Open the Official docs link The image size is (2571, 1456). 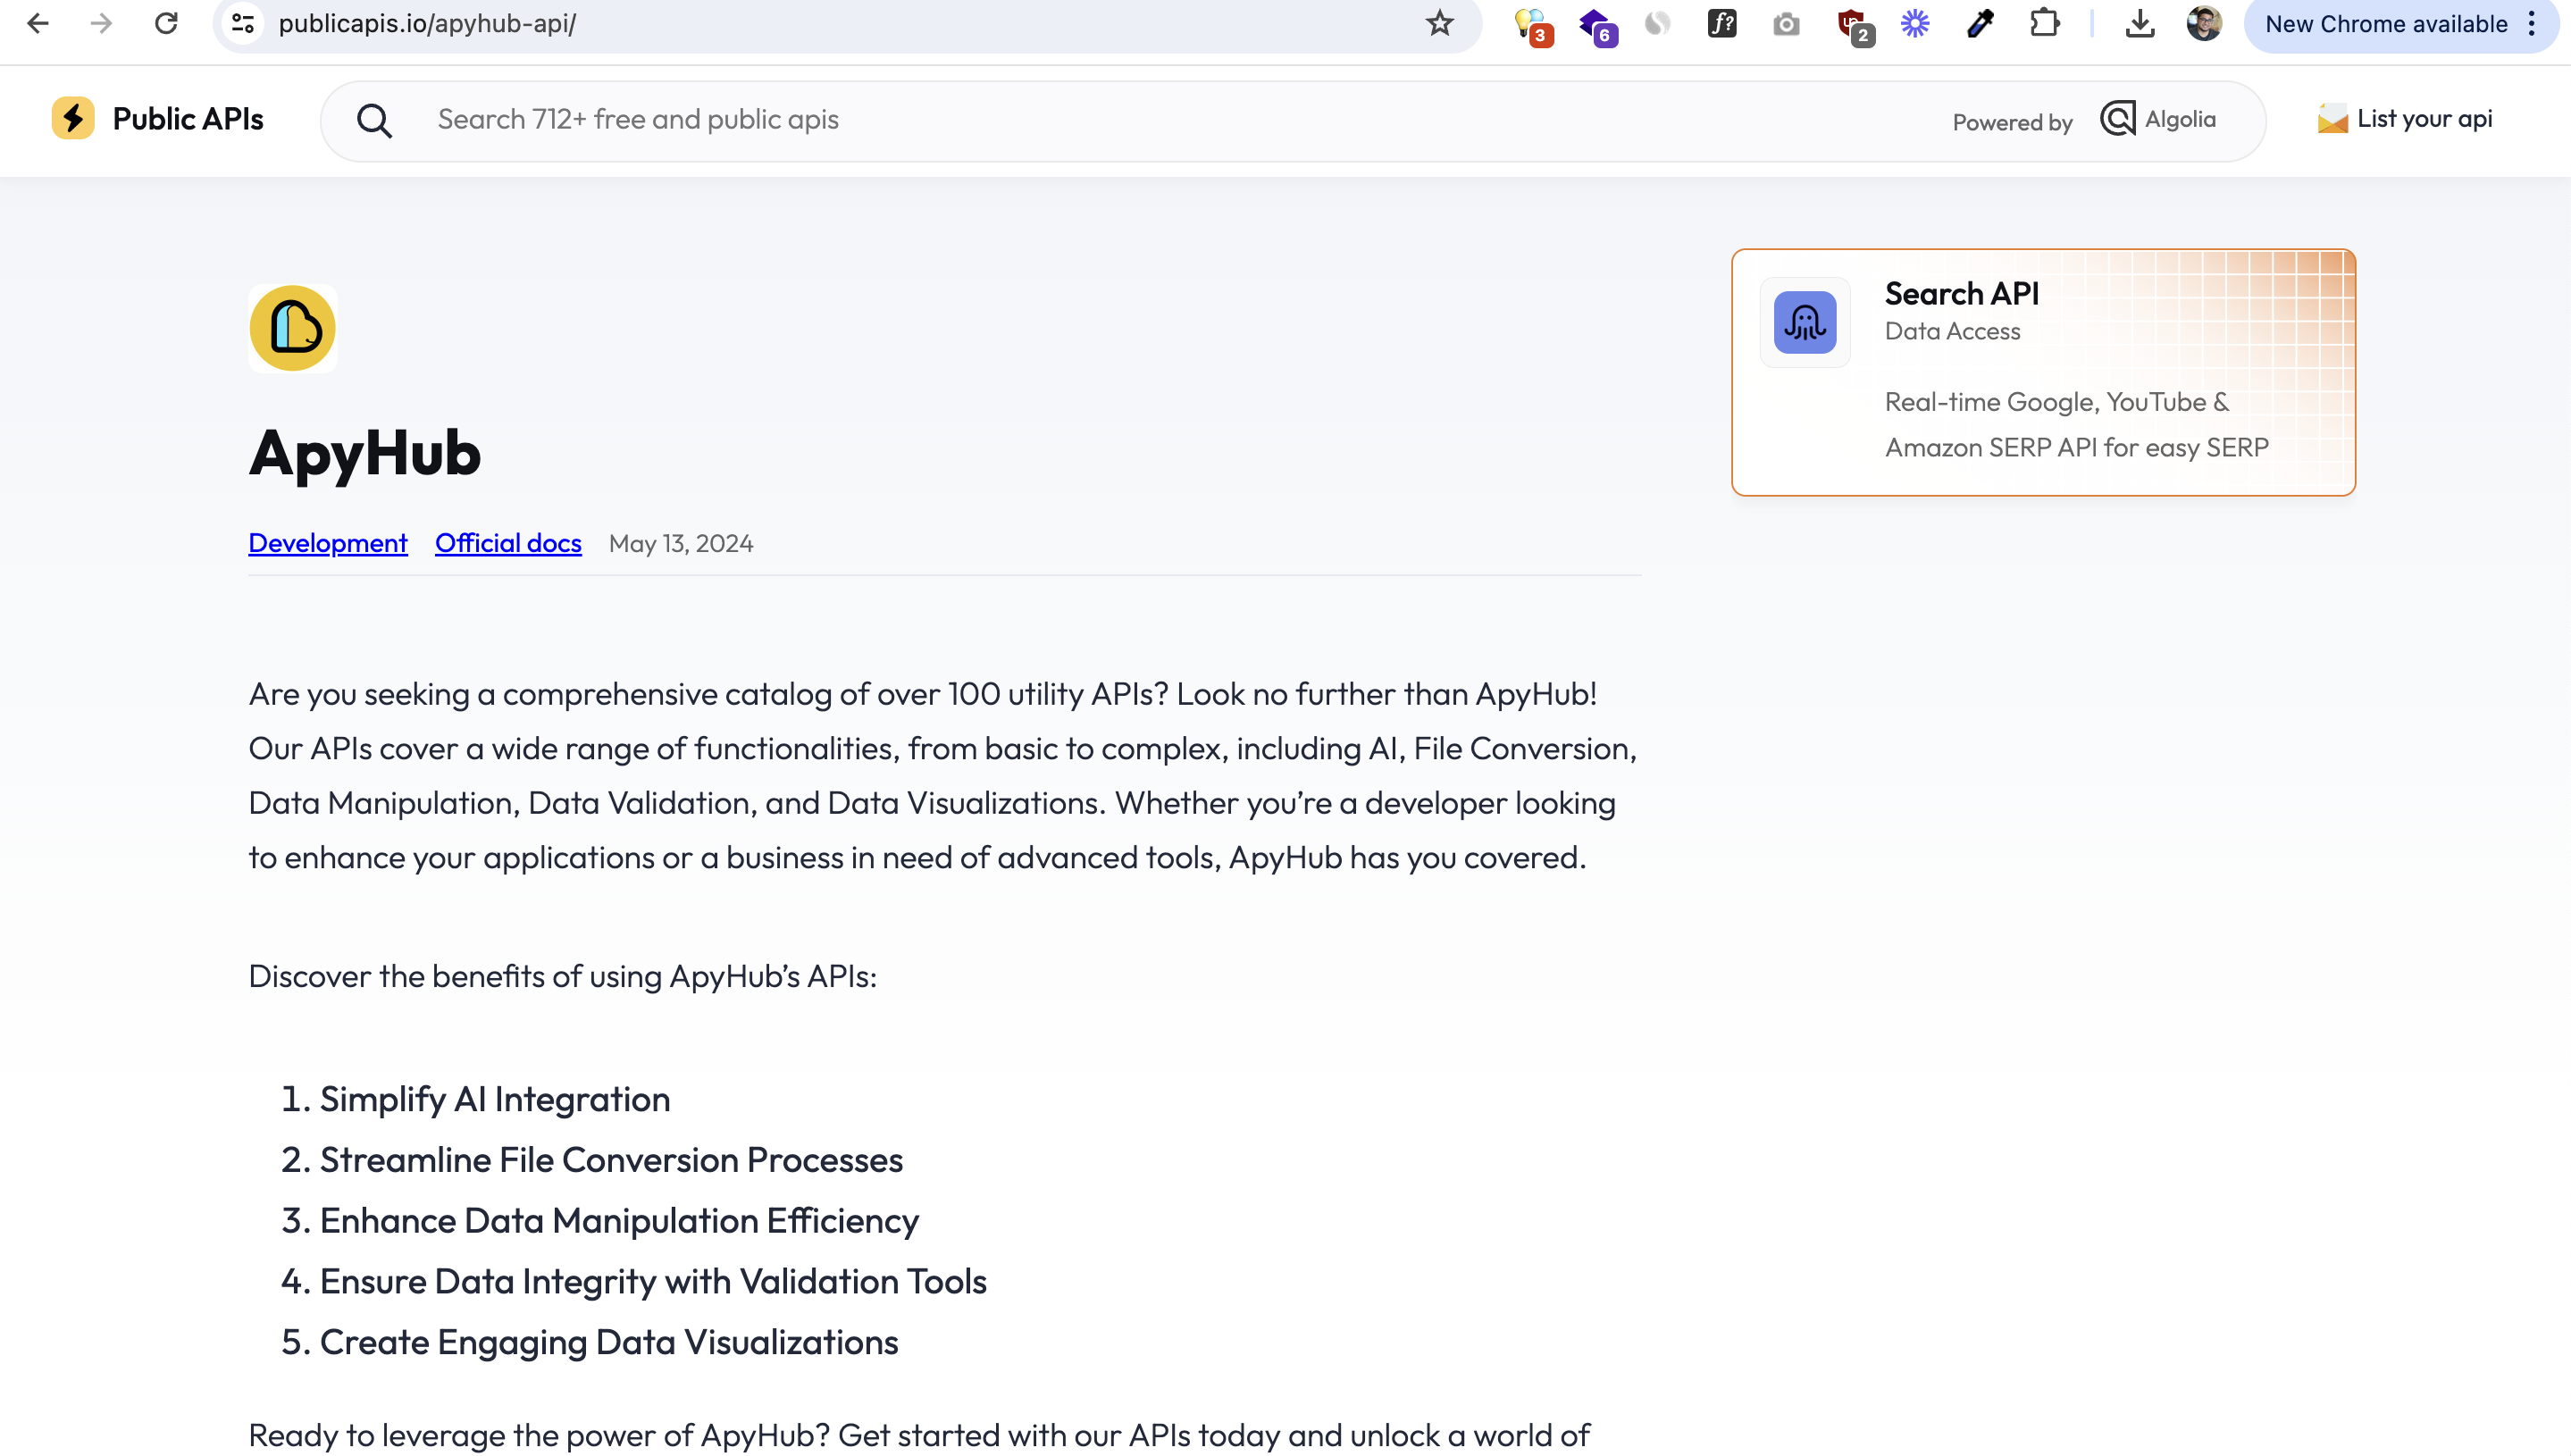point(508,543)
